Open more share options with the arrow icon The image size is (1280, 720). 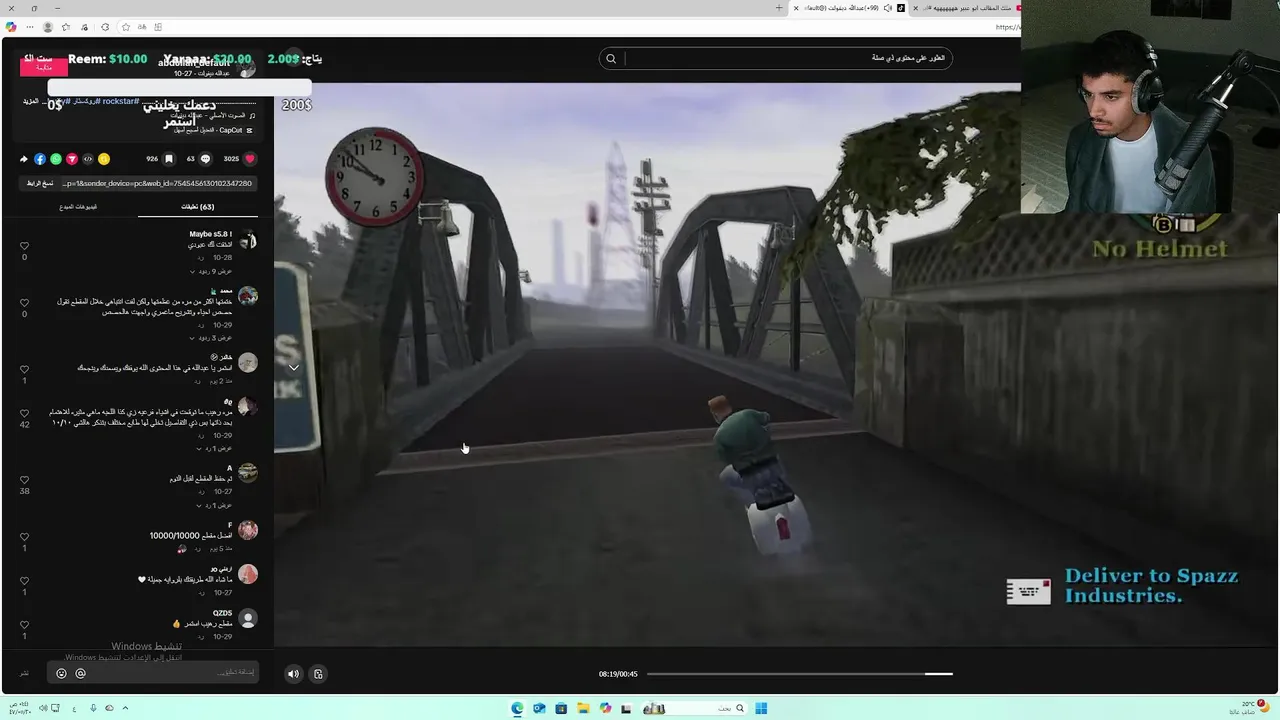coord(24,158)
